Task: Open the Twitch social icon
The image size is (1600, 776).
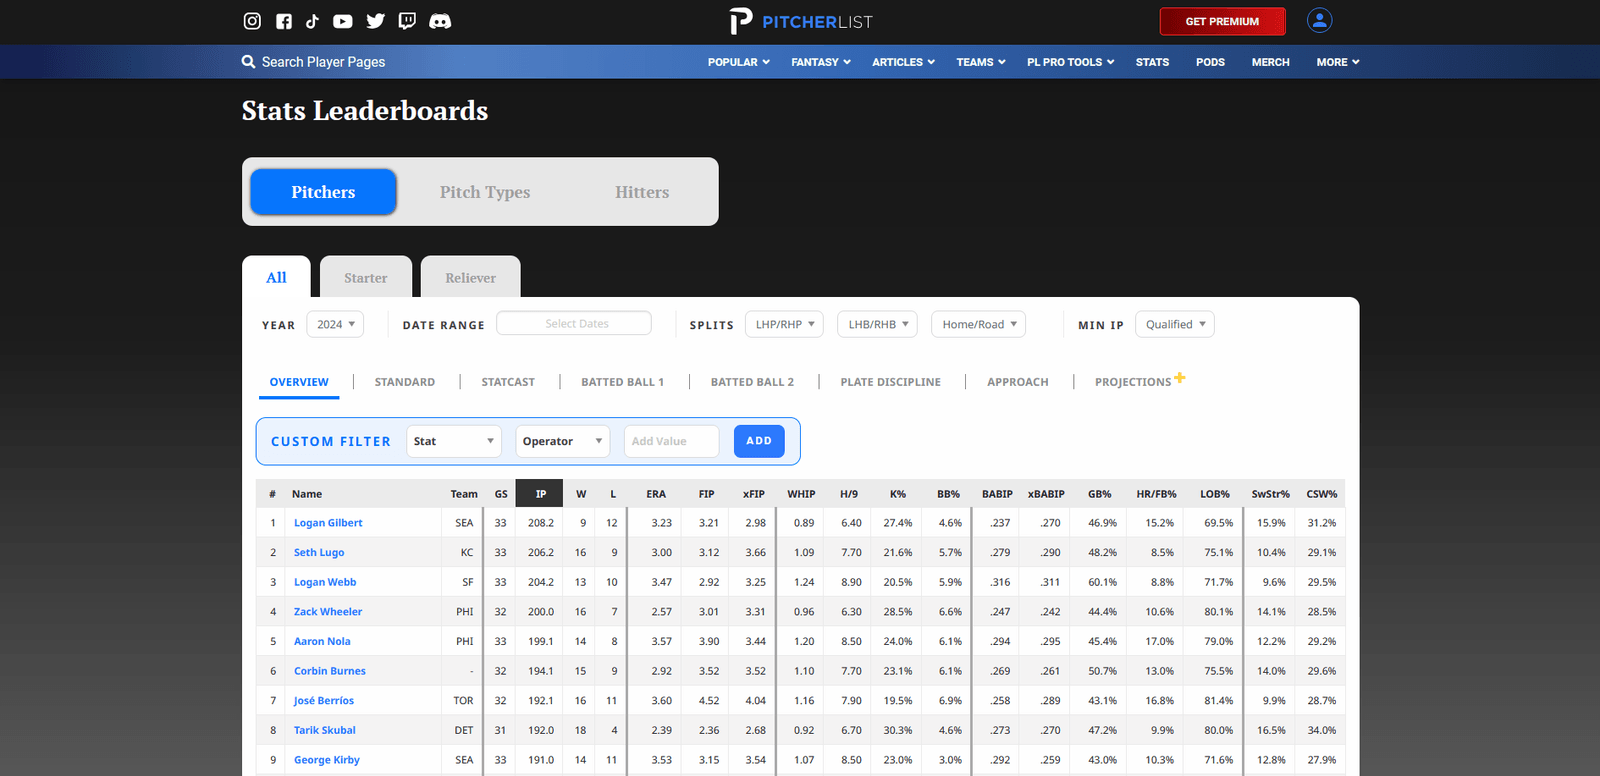Action: 407,21
